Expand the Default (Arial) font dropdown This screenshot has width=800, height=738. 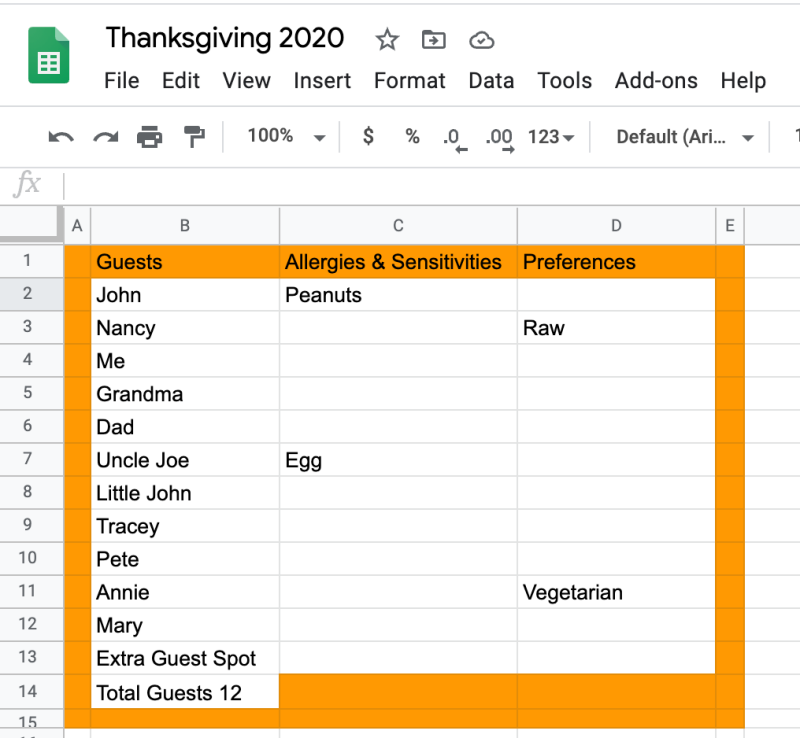(x=685, y=137)
